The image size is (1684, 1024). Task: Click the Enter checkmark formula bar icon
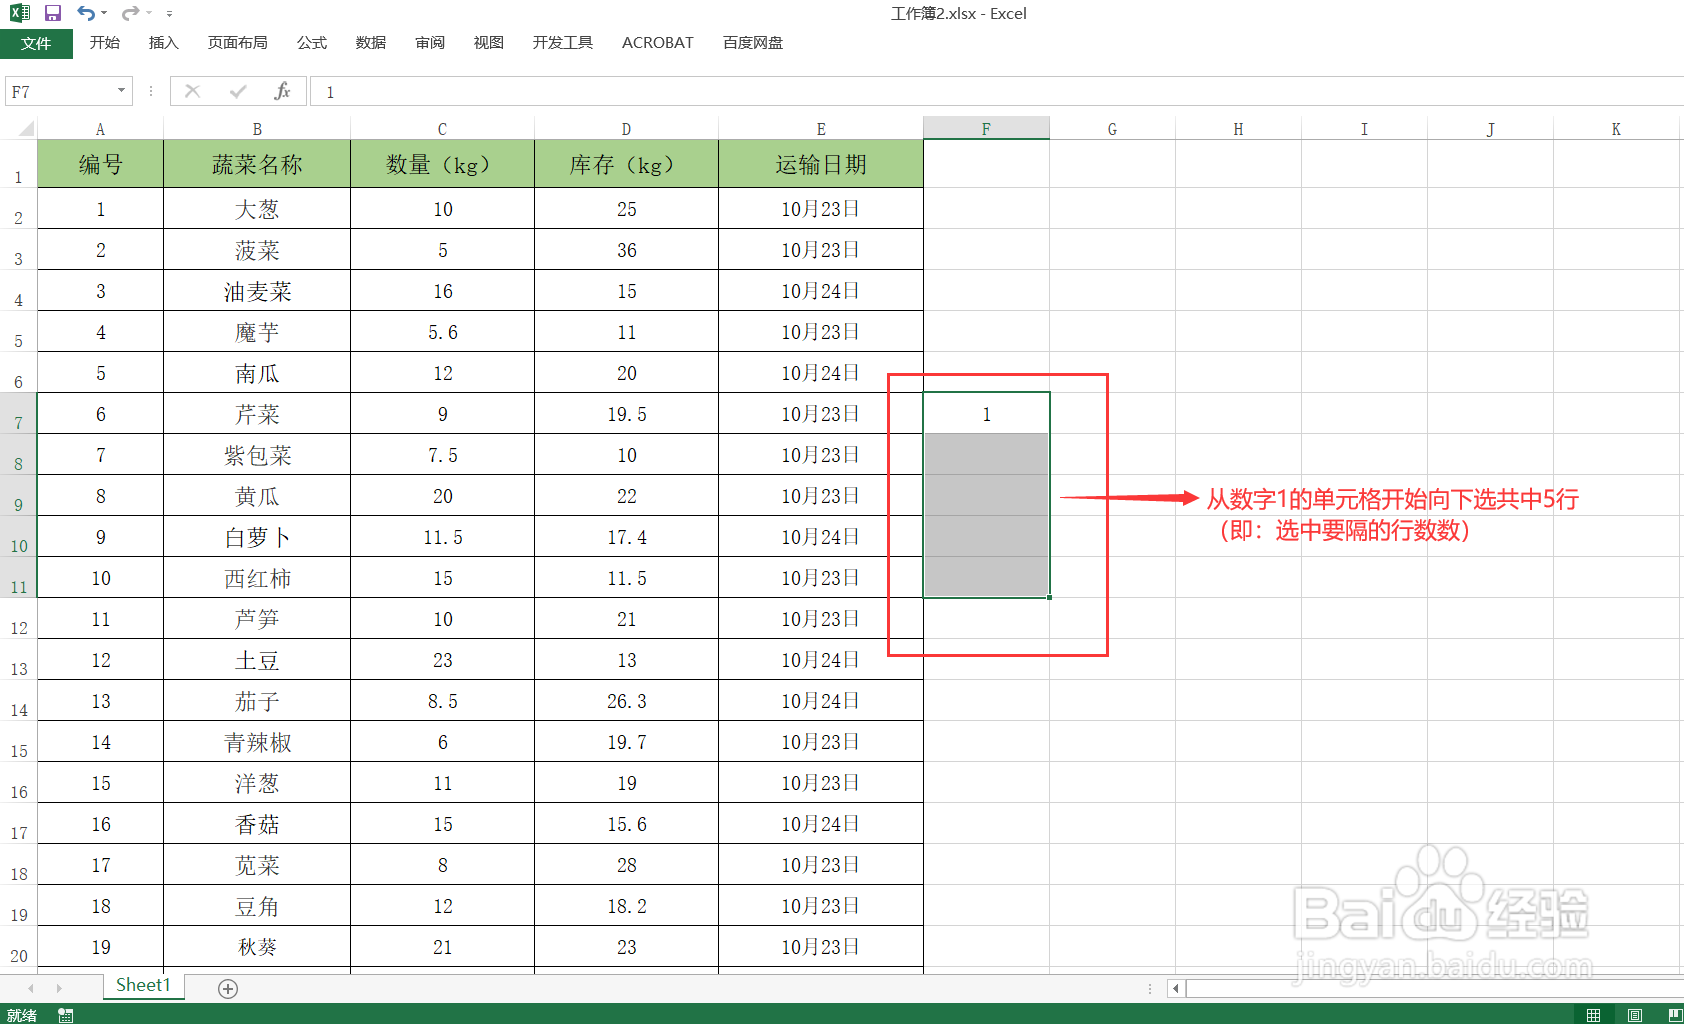[x=238, y=92]
